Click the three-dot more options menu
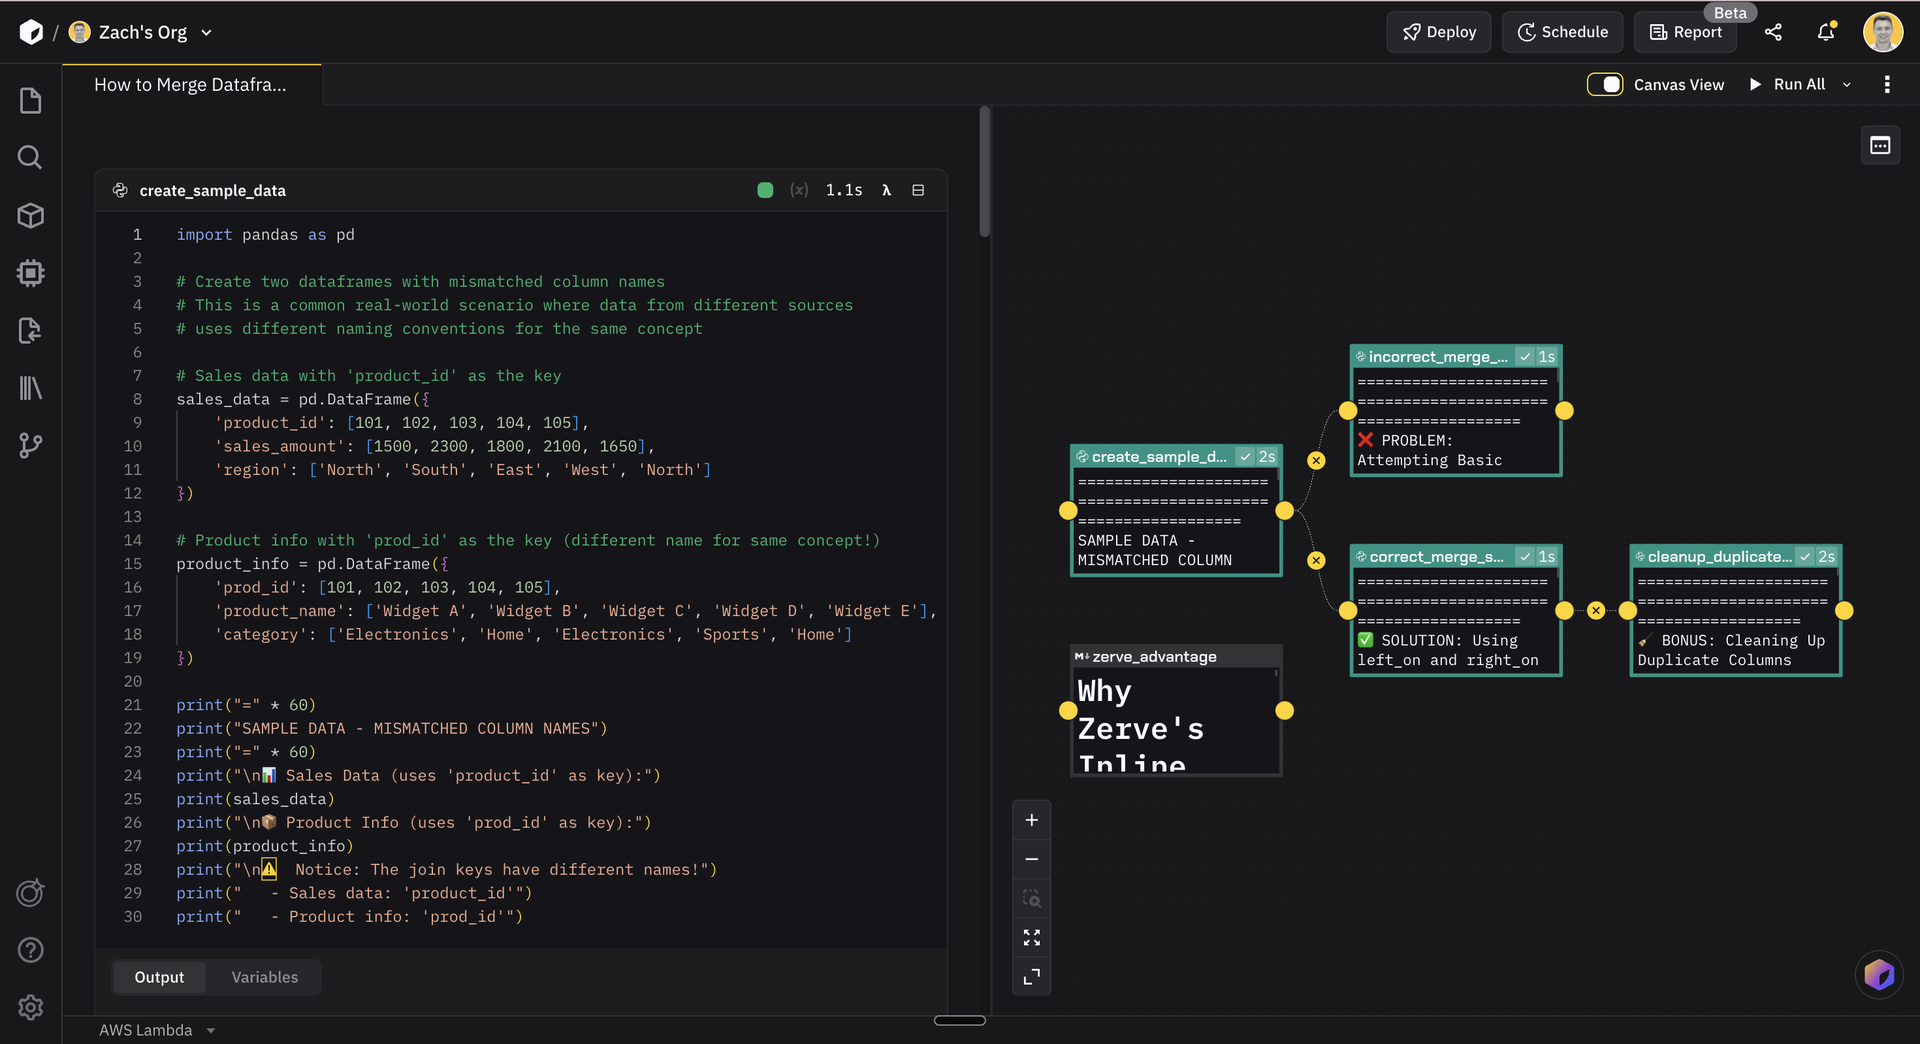The image size is (1920, 1044). click(x=1887, y=85)
